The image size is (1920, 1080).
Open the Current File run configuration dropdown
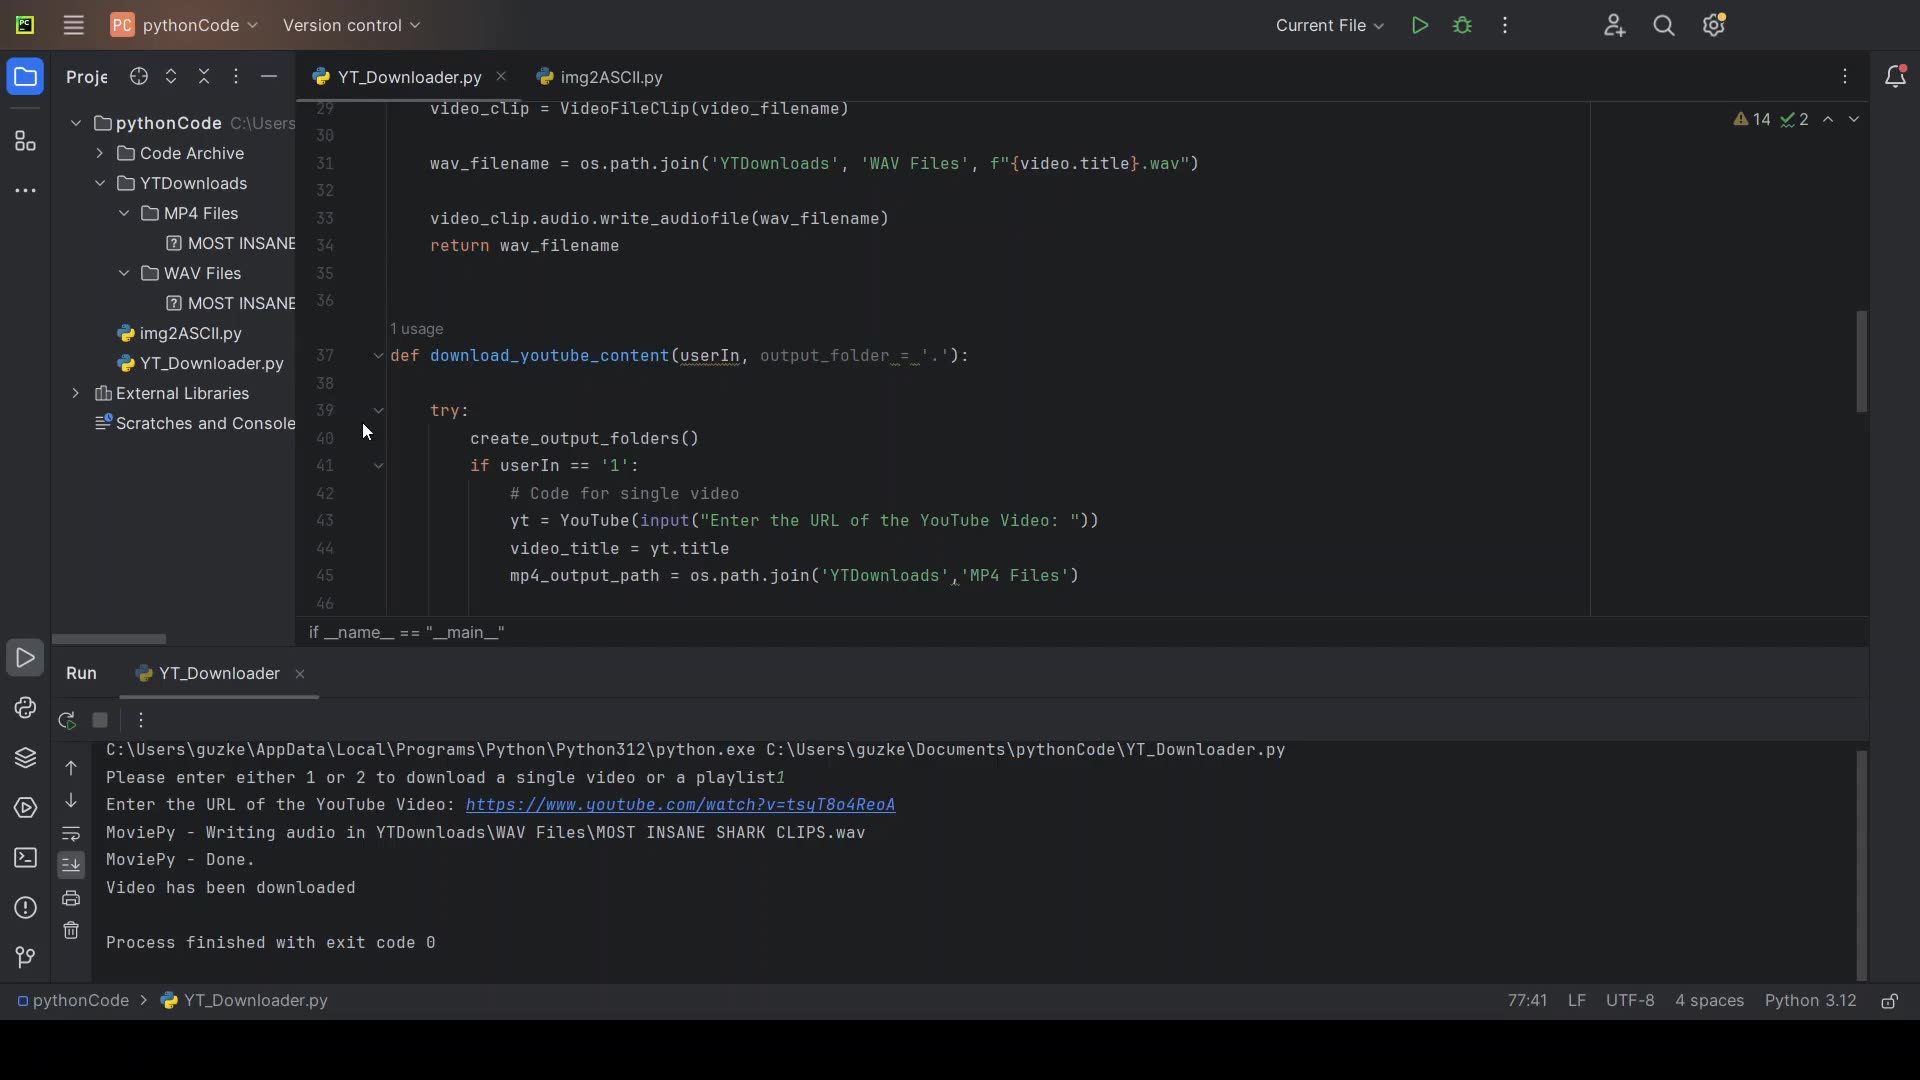(x=1330, y=26)
